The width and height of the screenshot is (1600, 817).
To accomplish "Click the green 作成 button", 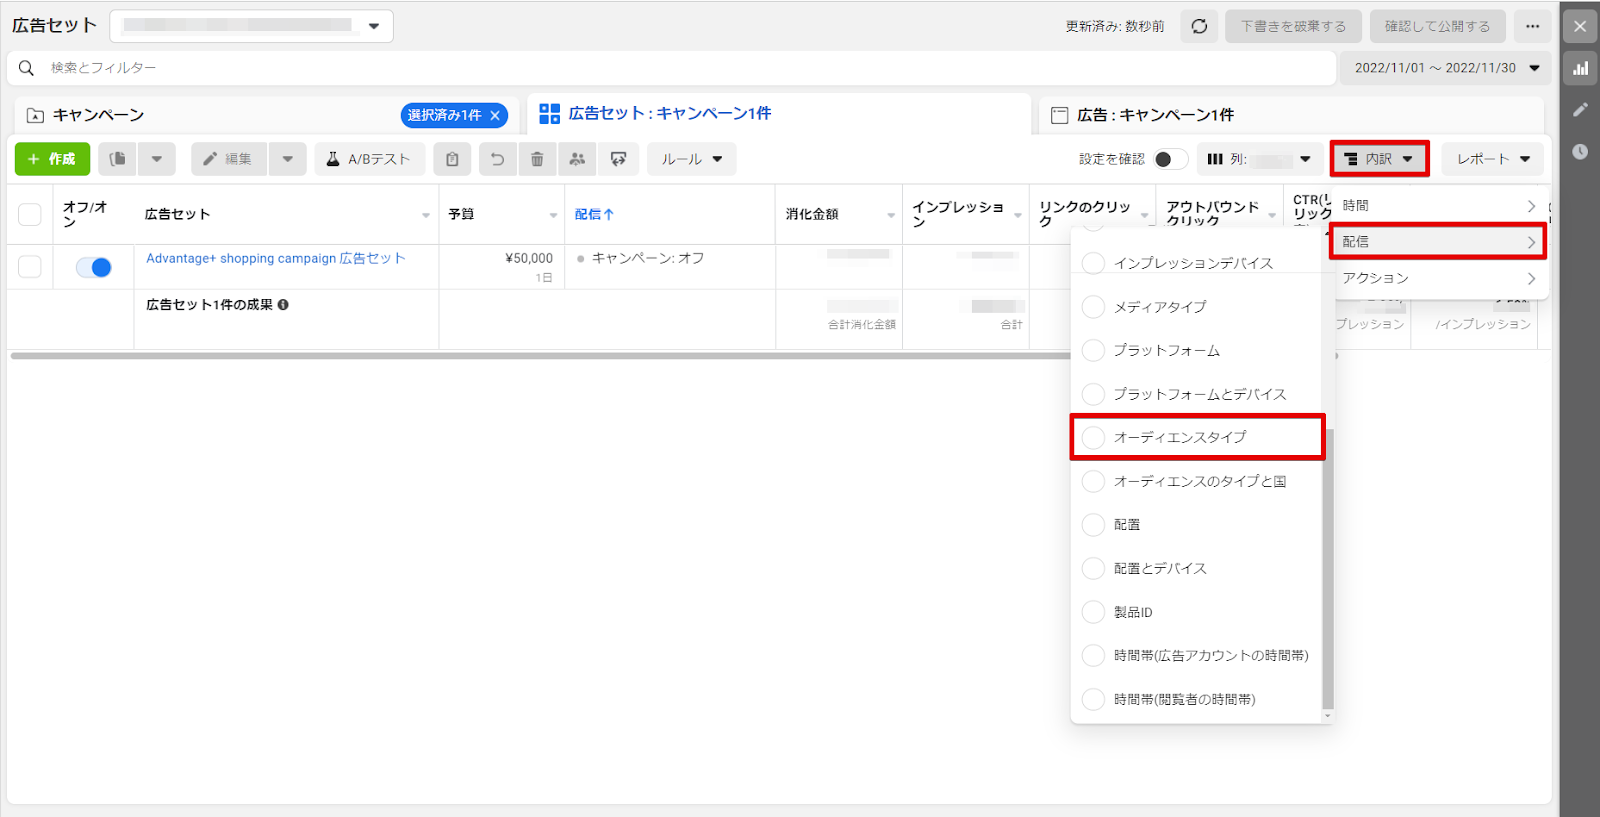I will click(52, 159).
